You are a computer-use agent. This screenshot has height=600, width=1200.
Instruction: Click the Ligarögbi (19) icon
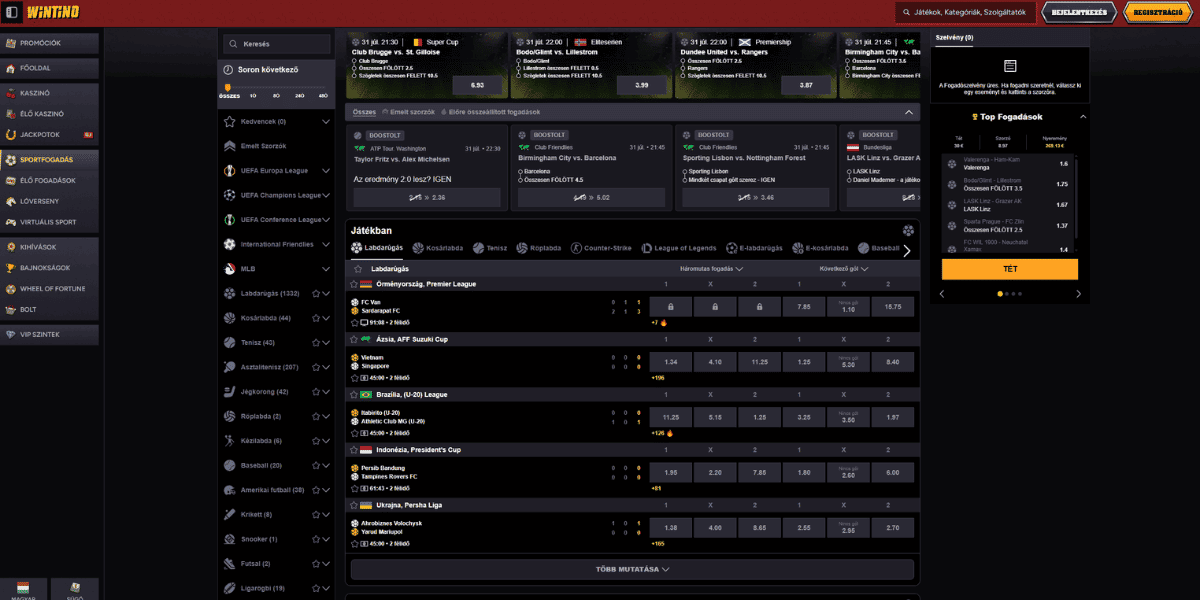click(x=230, y=588)
